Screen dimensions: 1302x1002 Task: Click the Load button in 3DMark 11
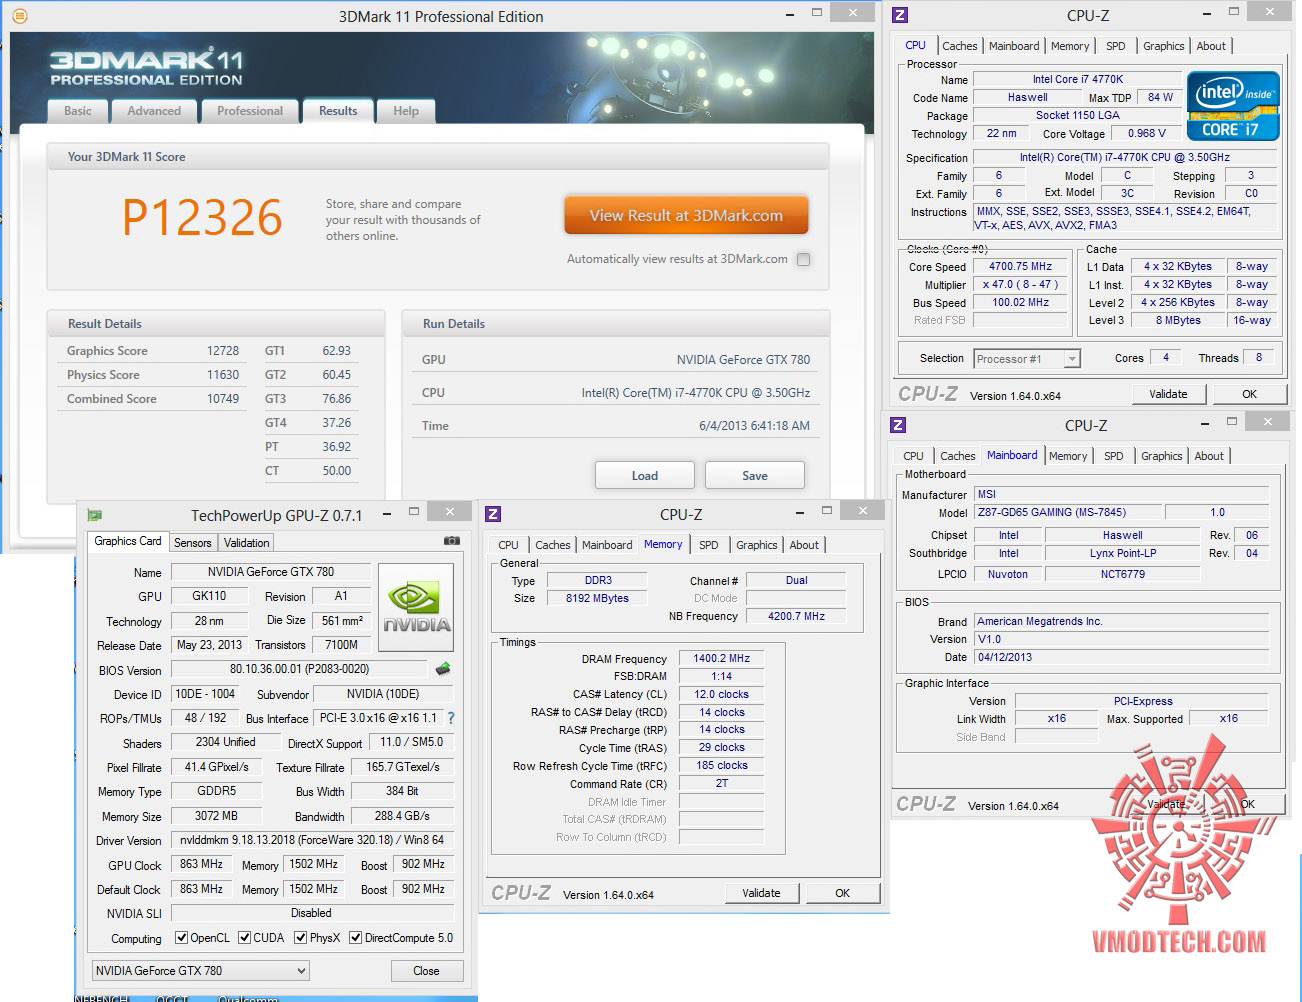point(645,476)
